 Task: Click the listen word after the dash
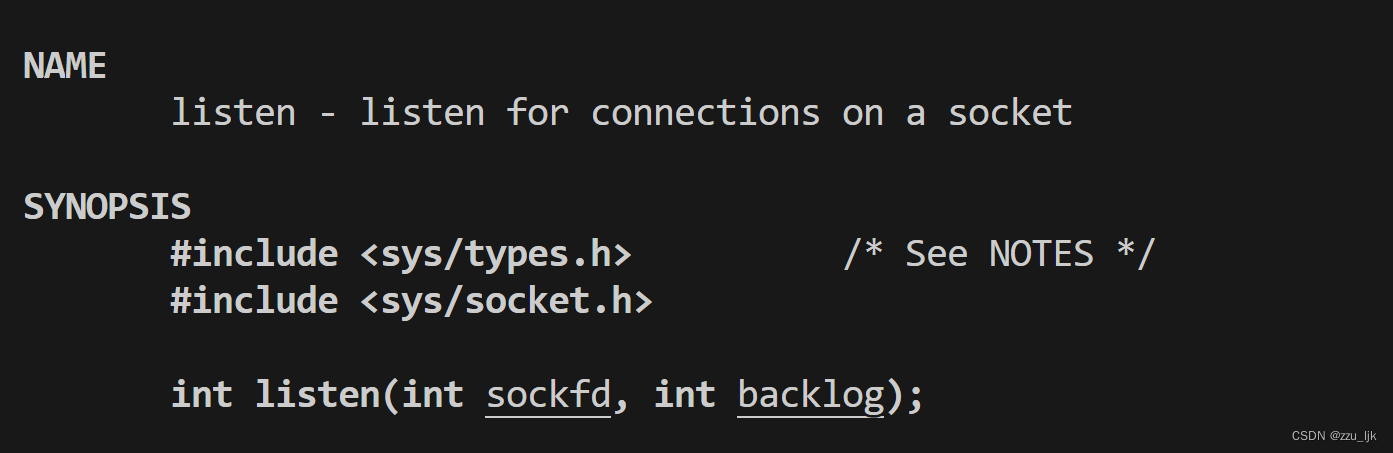coord(422,113)
